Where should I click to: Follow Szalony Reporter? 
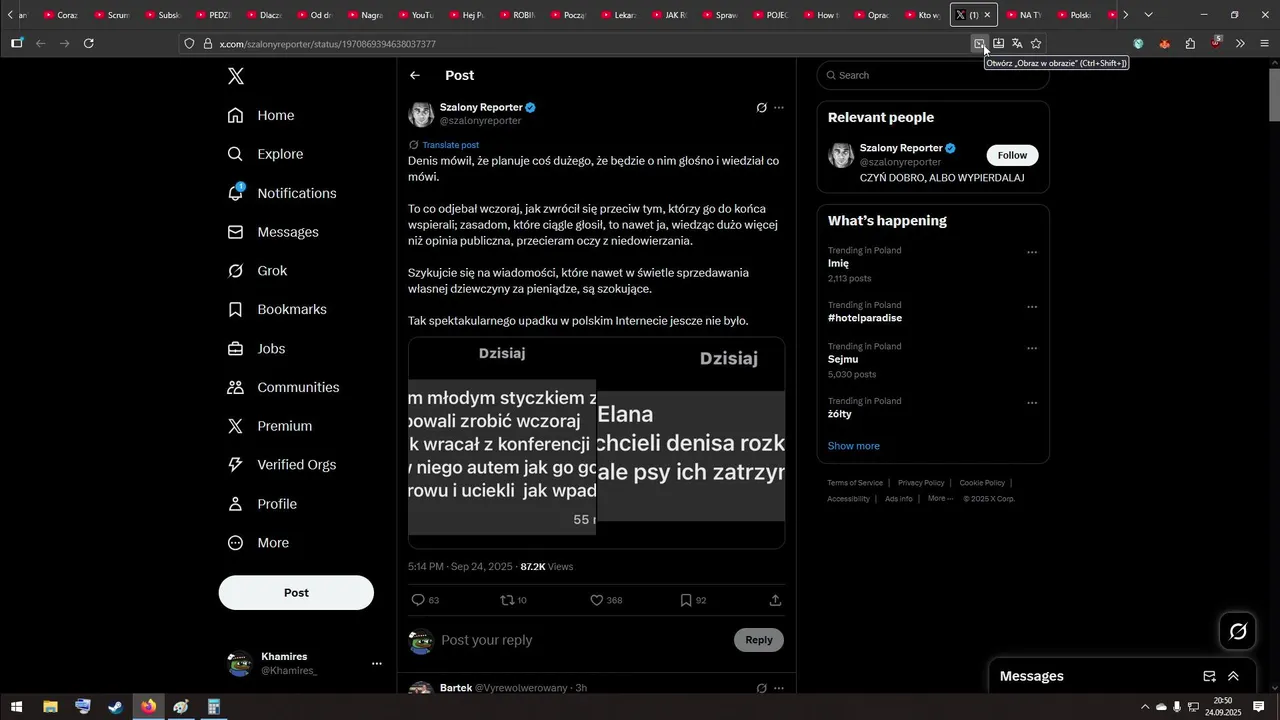coord(1012,155)
